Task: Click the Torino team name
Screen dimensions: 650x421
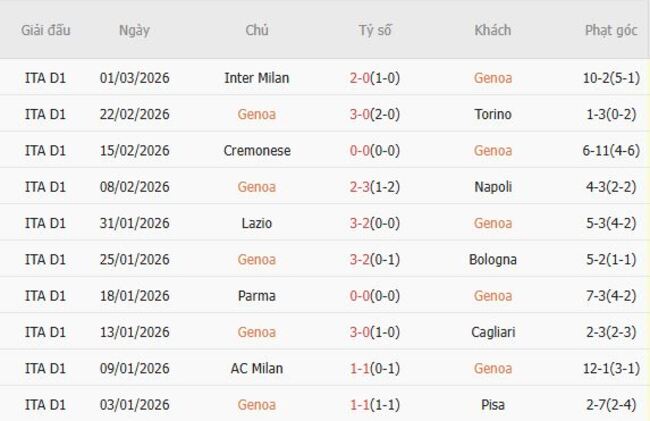Action: tap(493, 114)
